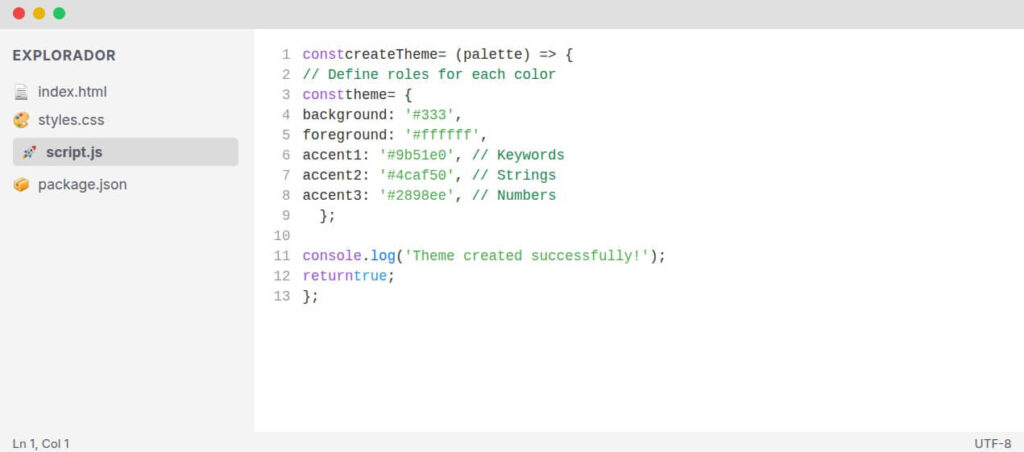Select script.js in the explorer
This screenshot has height=452, width=1024.
[125, 152]
